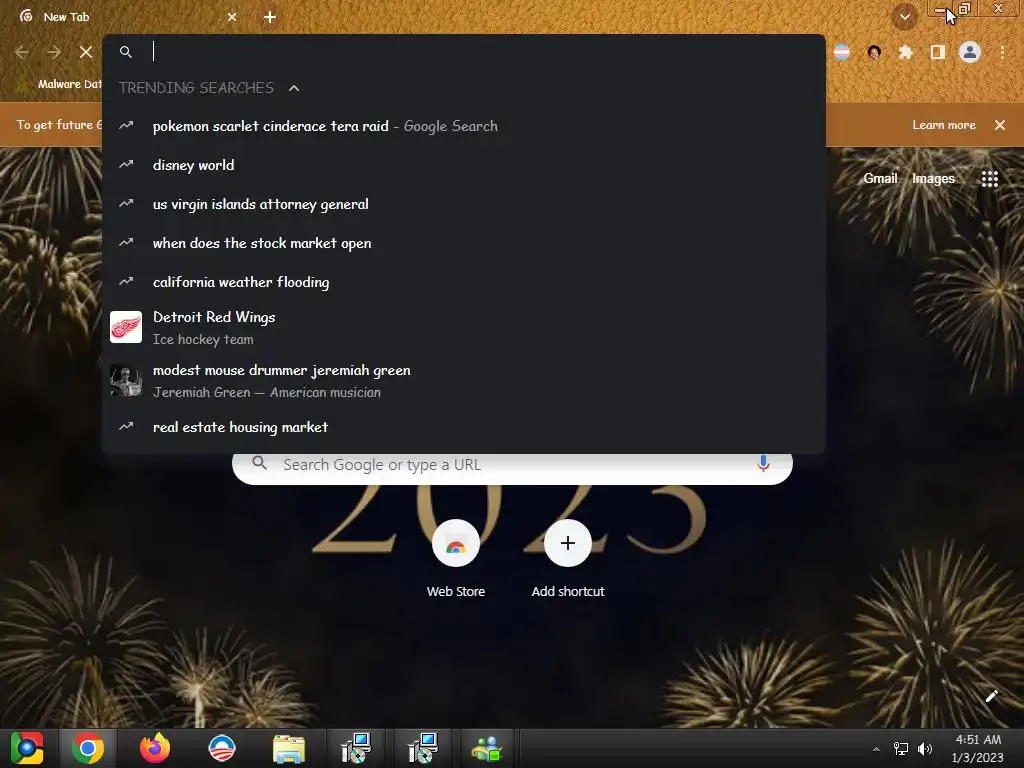Open the blue and red striped circle app in the taskbar
Screen dimensions: 1024x768
coord(221,748)
